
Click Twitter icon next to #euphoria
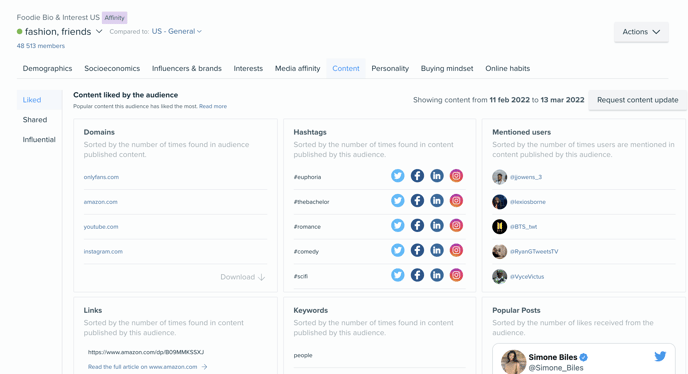tap(398, 176)
